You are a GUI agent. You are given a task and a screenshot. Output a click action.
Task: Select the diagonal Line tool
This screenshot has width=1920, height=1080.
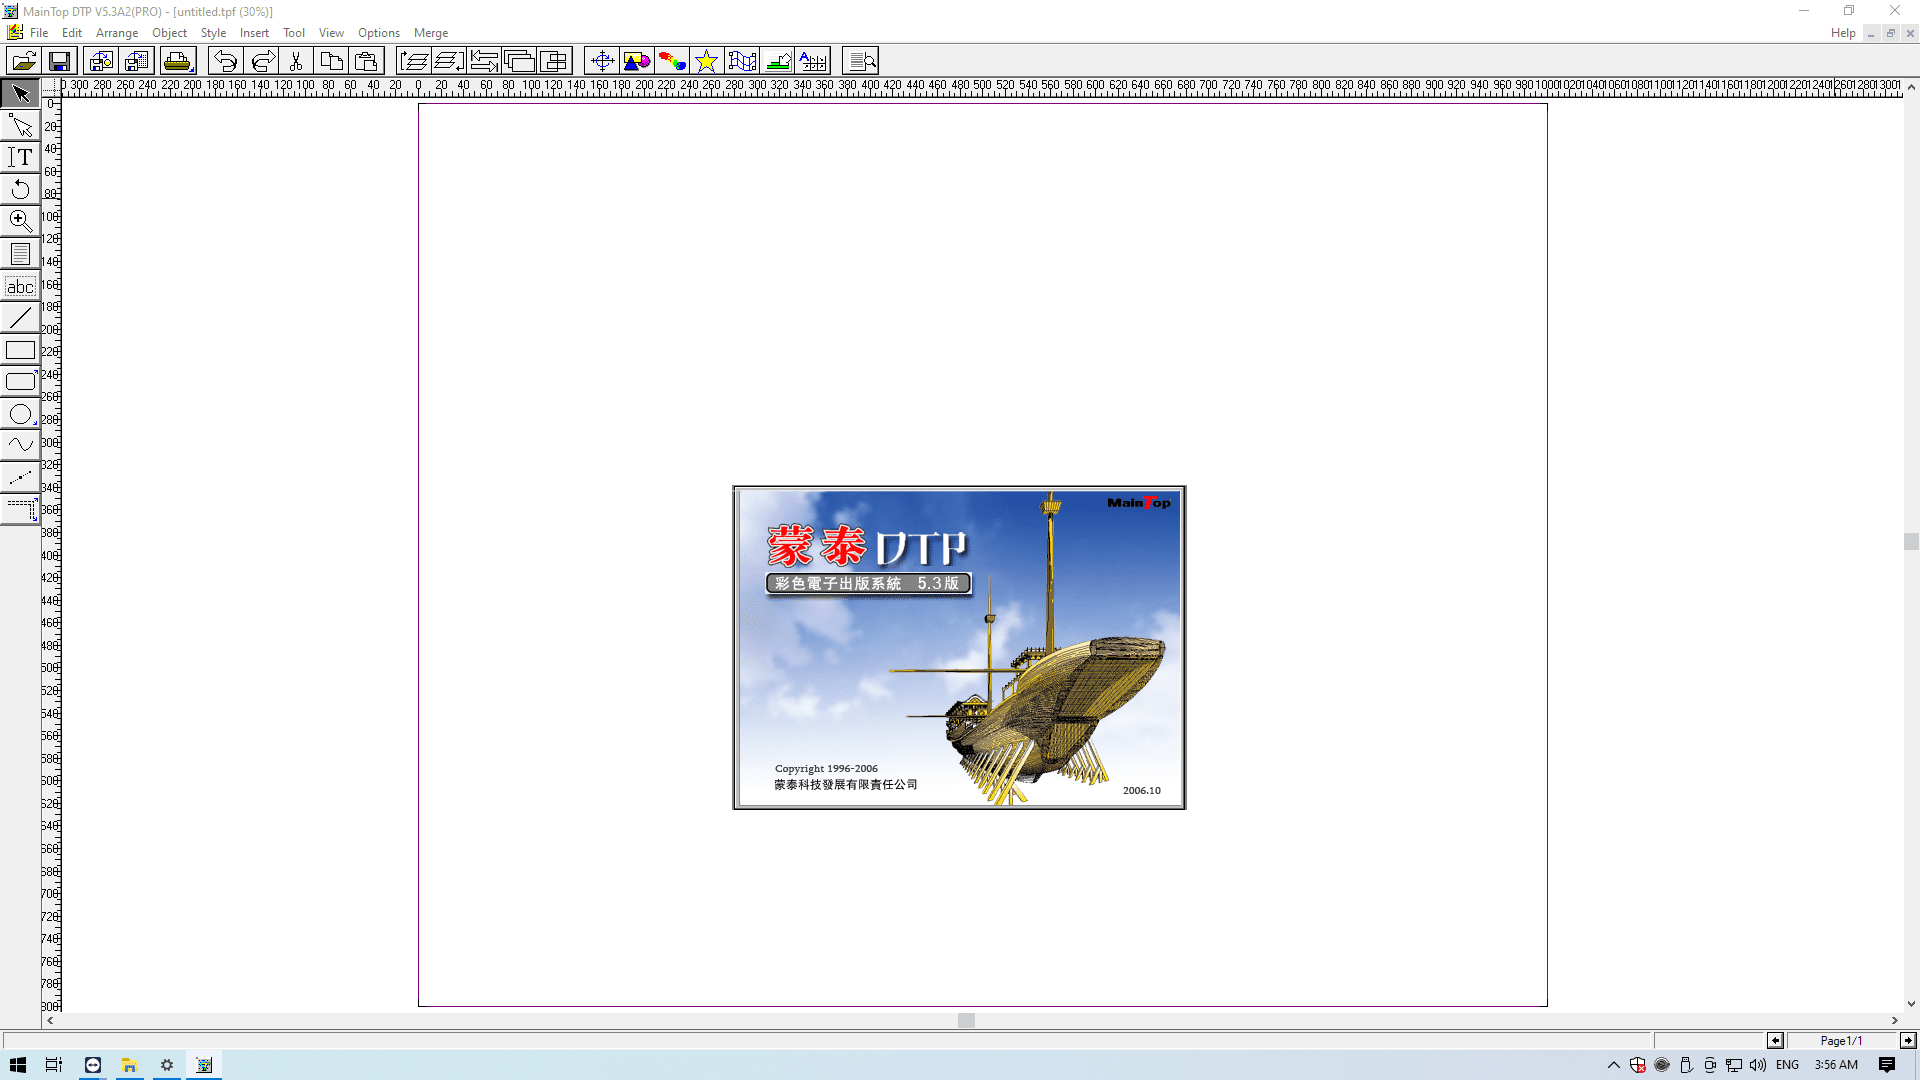click(20, 318)
